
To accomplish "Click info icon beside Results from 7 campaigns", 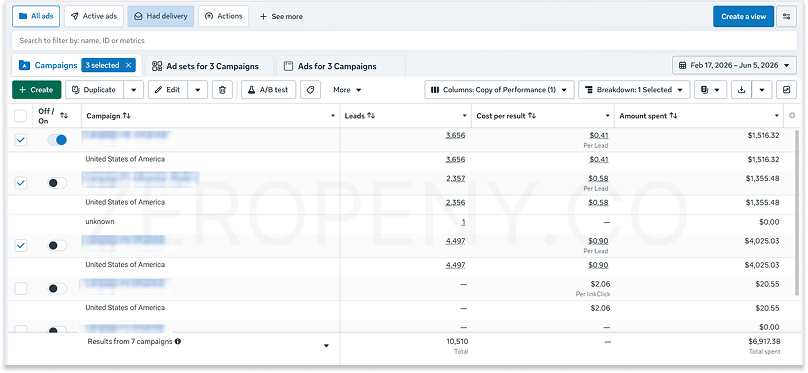I will coord(178,341).
